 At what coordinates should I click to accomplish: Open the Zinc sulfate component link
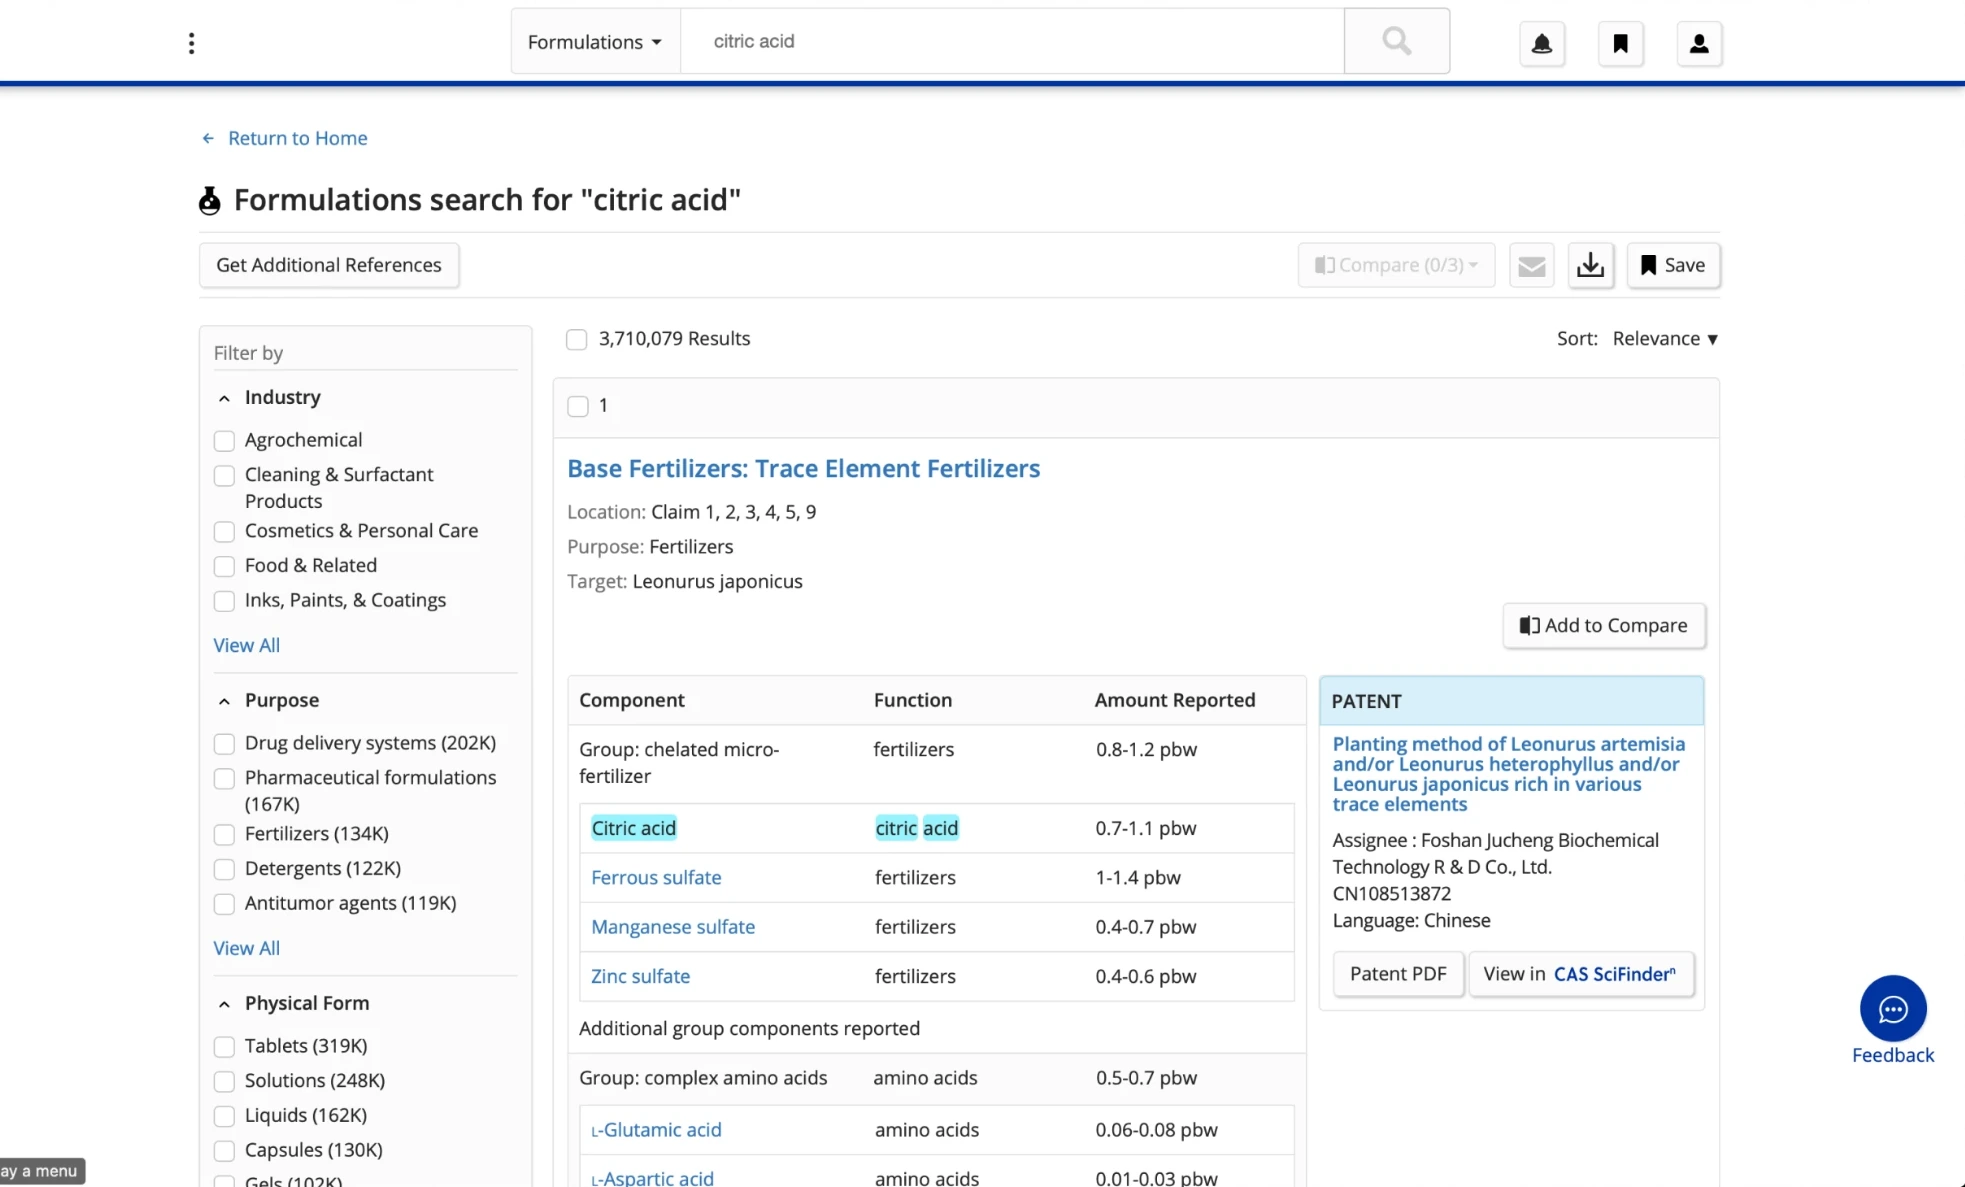pyautogui.click(x=640, y=976)
